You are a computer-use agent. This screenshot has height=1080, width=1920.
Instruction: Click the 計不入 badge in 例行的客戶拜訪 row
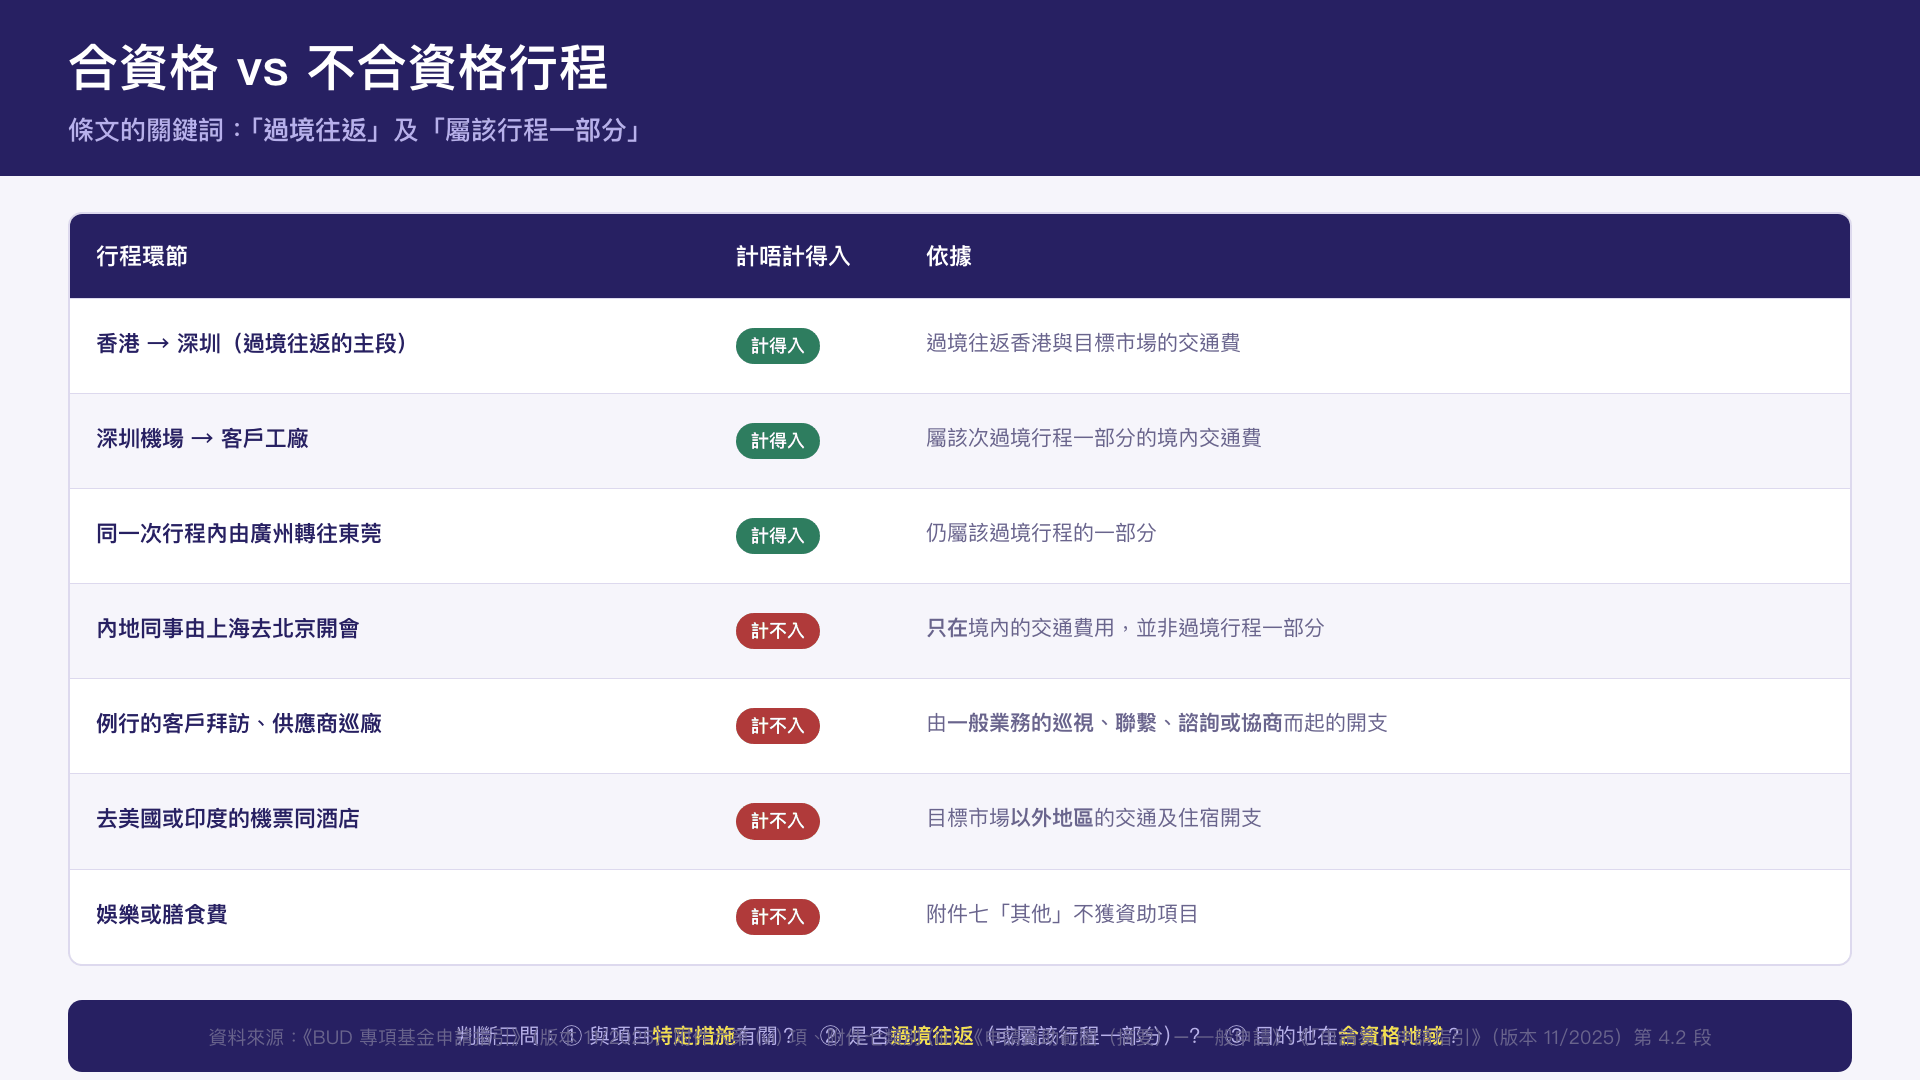pyautogui.click(x=778, y=726)
